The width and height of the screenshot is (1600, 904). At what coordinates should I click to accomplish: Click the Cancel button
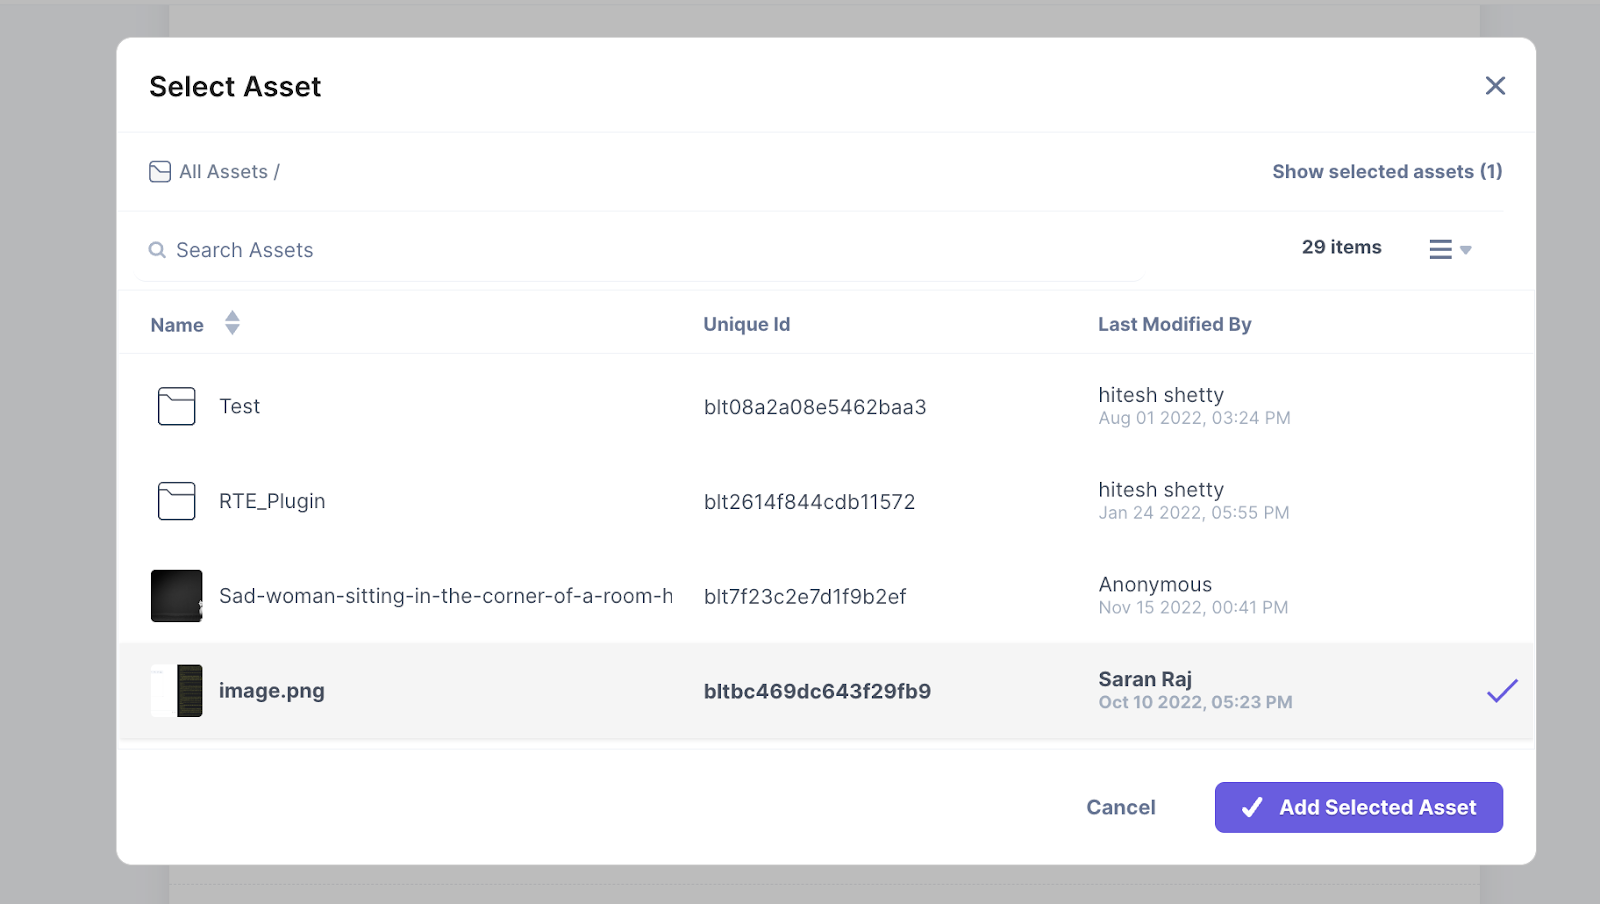[1121, 807]
